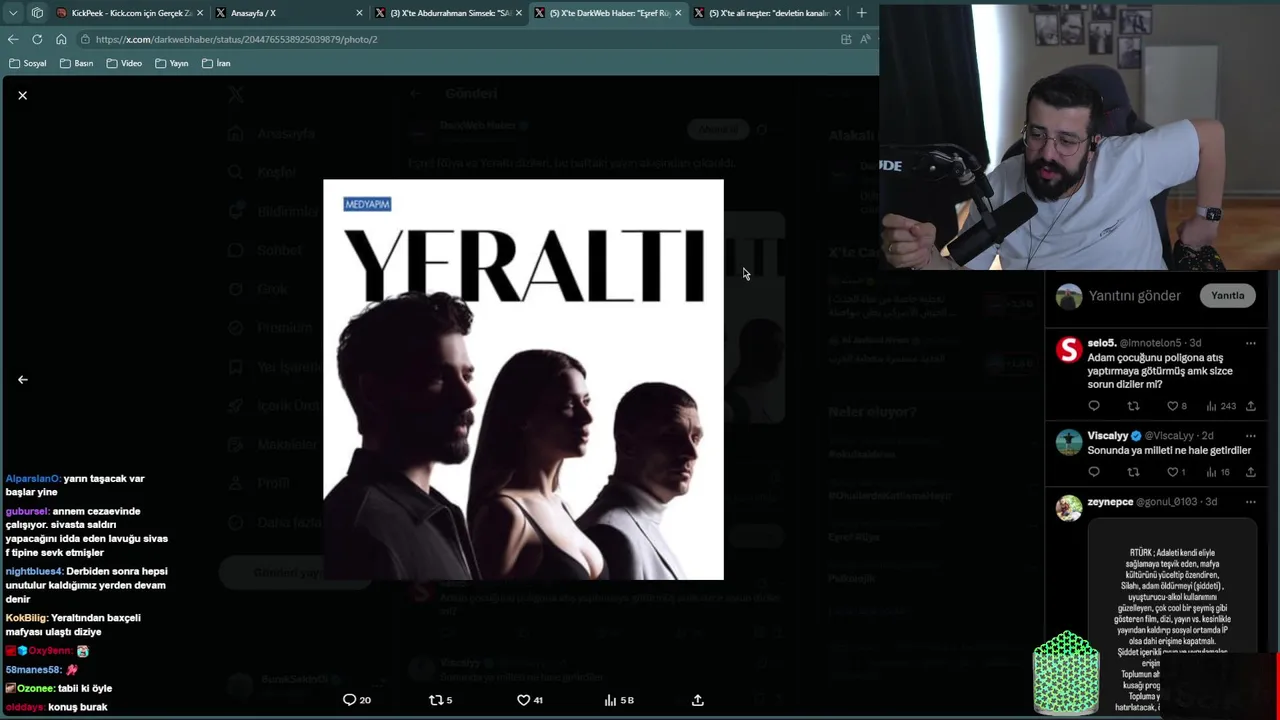The height and width of the screenshot is (720, 1280).
Task: Go back in the browser
Action: click(13, 39)
